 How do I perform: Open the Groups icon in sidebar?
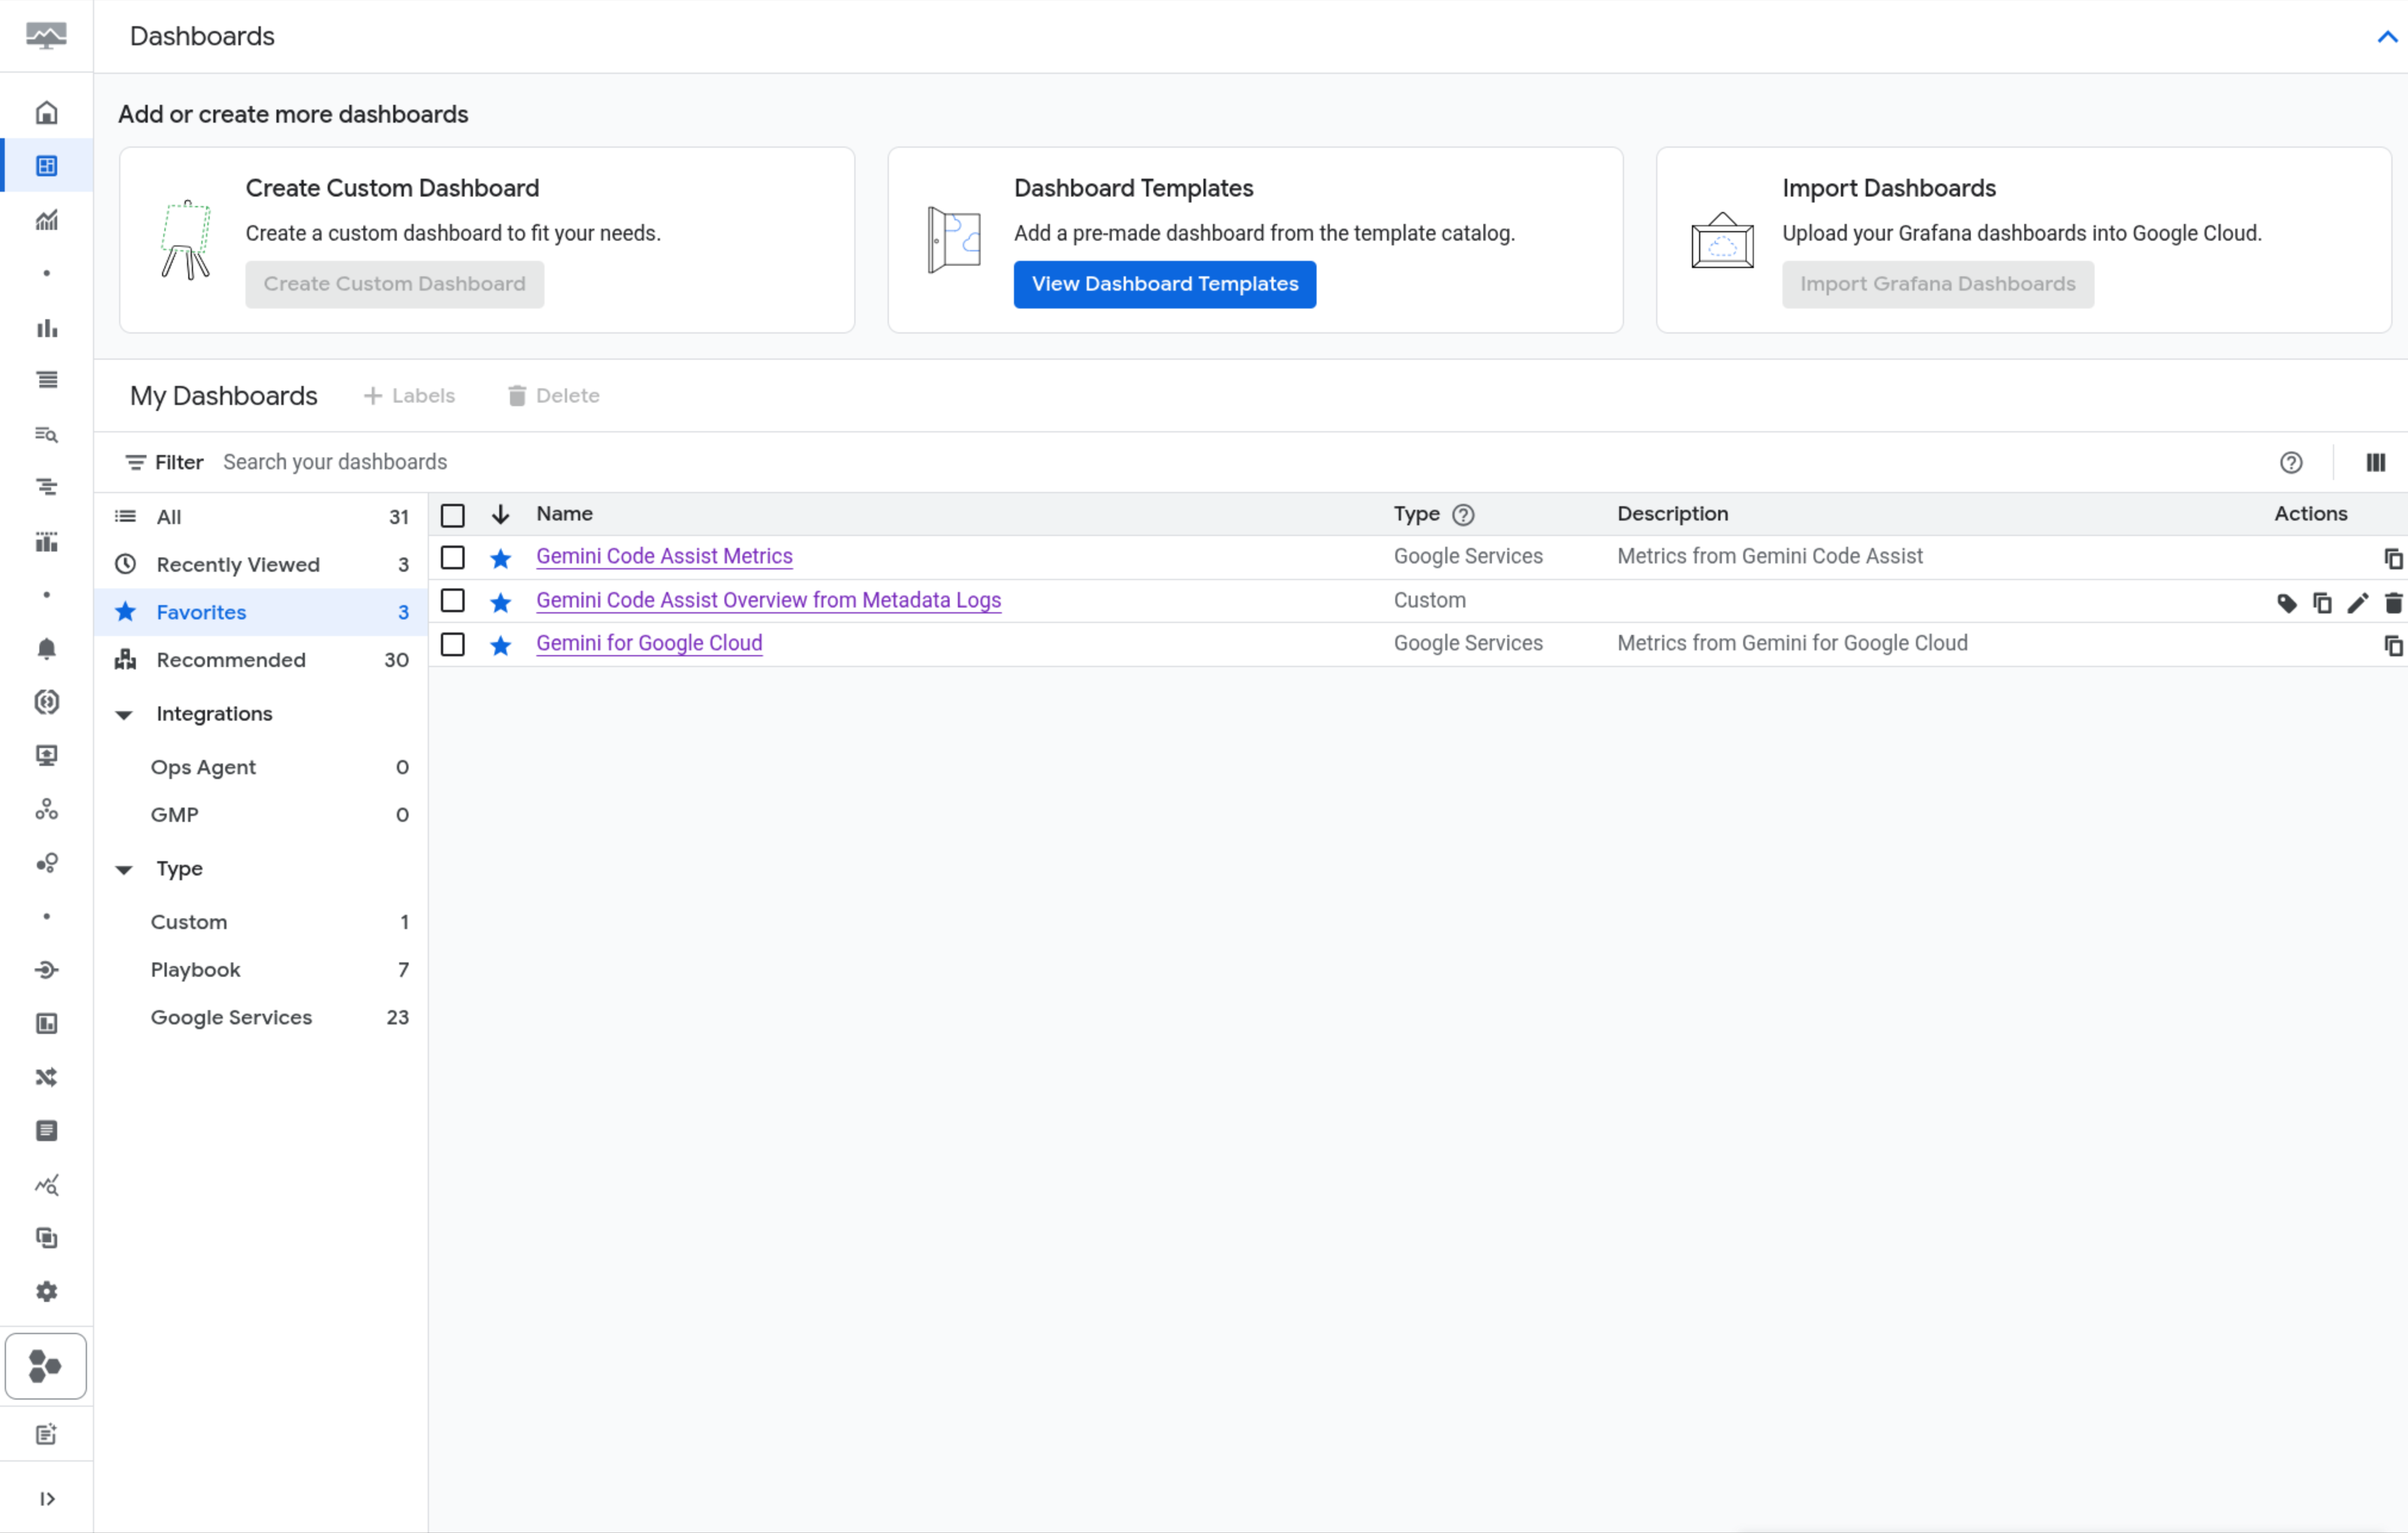point(46,809)
